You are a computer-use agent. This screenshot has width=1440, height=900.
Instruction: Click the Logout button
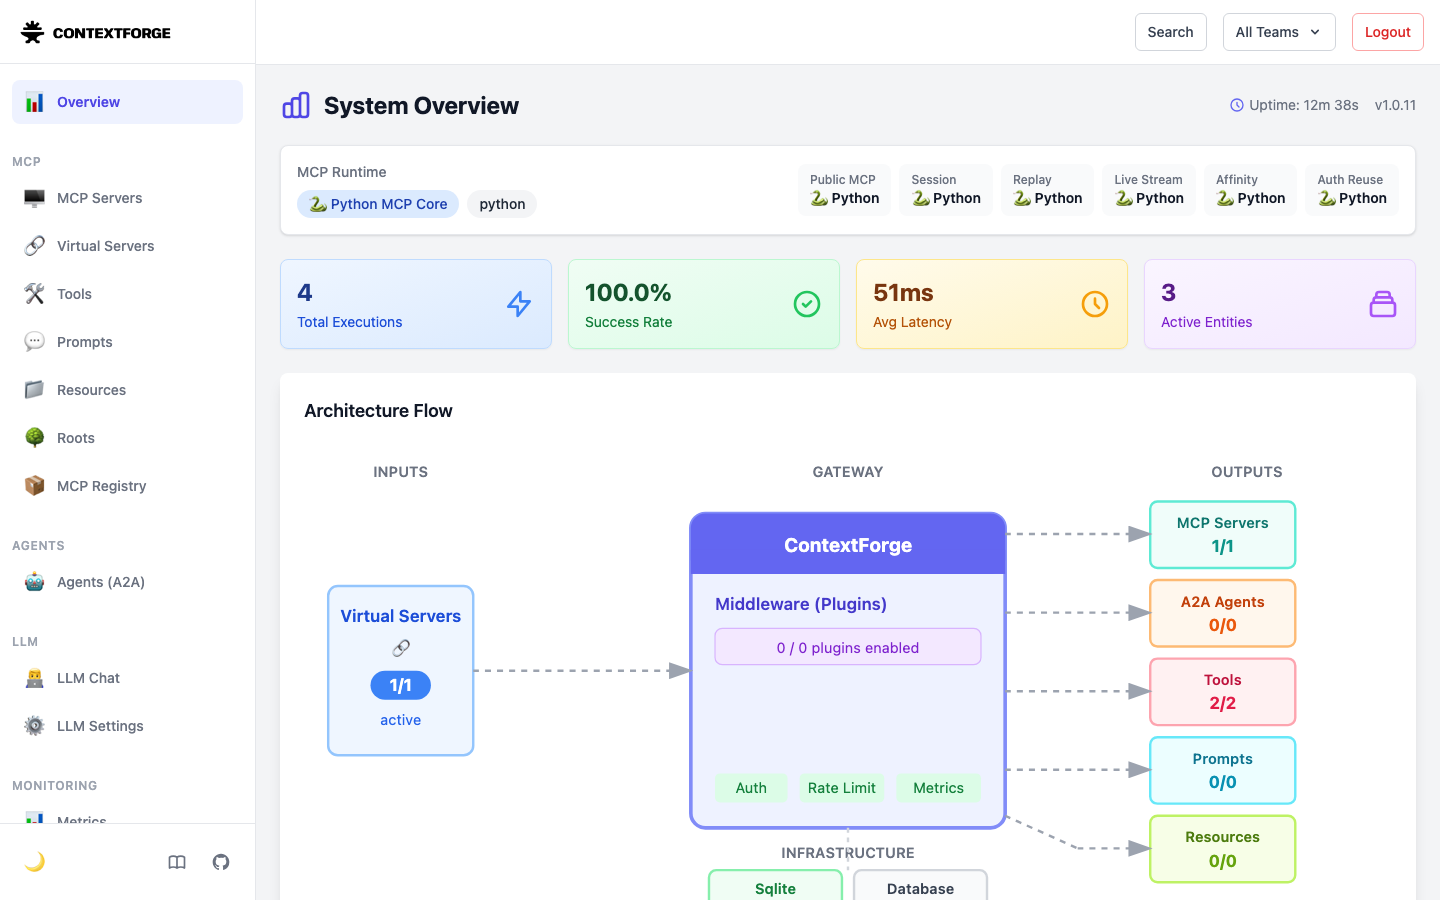1388,32
